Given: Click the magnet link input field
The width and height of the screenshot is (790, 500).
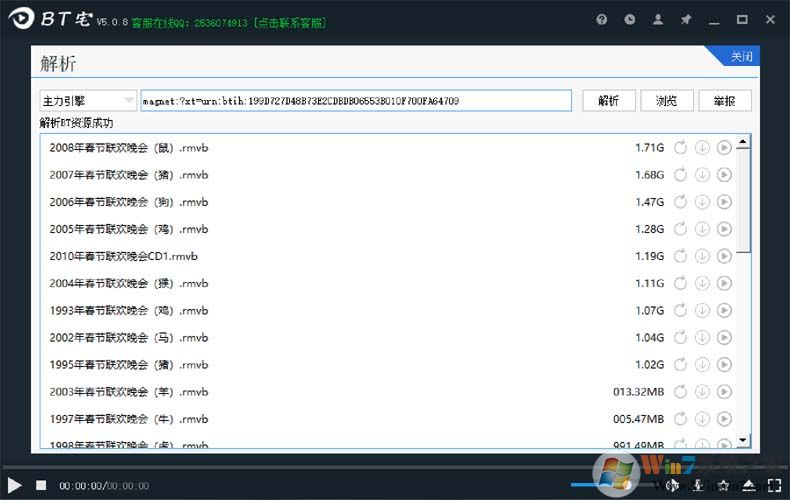Looking at the screenshot, I should 356,101.
